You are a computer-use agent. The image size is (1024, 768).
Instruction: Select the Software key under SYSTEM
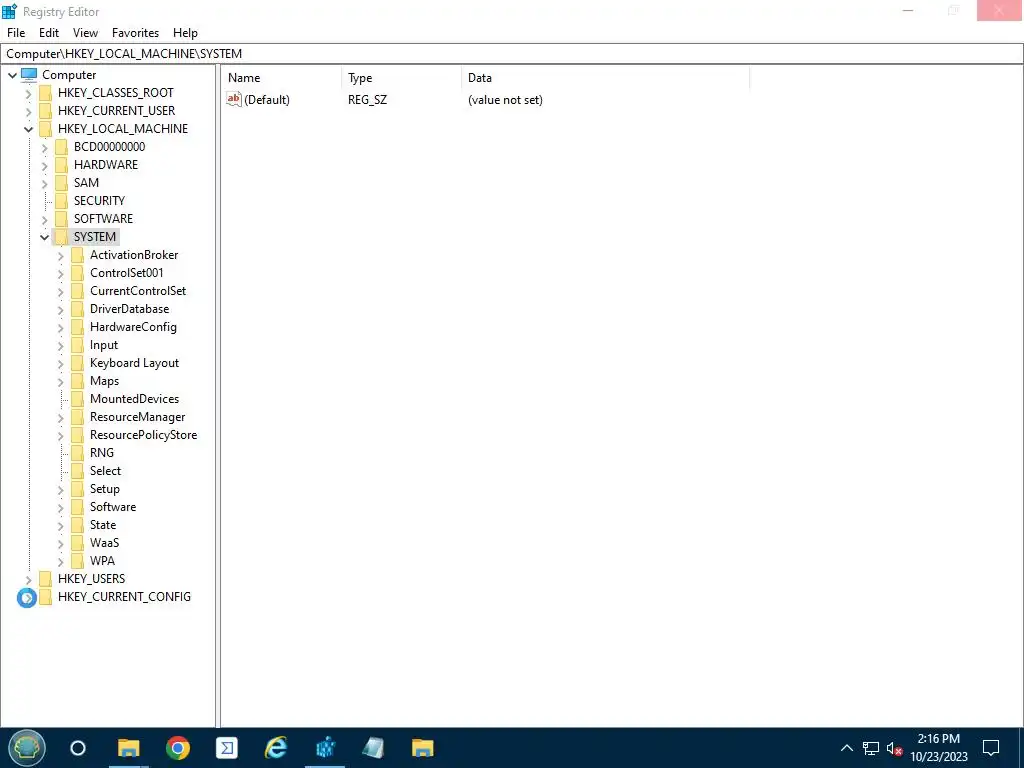point(113,507)
